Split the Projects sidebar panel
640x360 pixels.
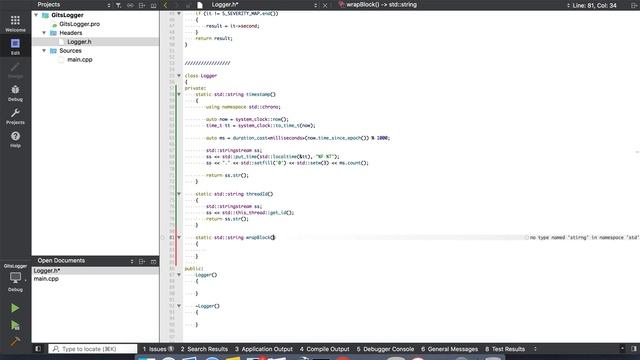click(142, 5)
